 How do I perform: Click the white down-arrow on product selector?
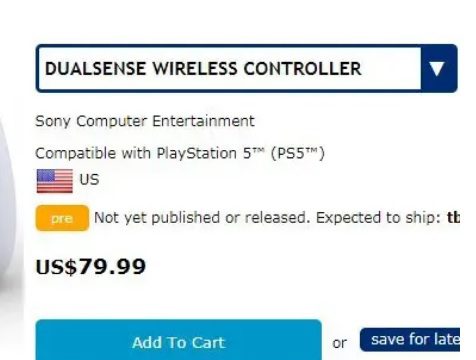(x=437, y=68)
